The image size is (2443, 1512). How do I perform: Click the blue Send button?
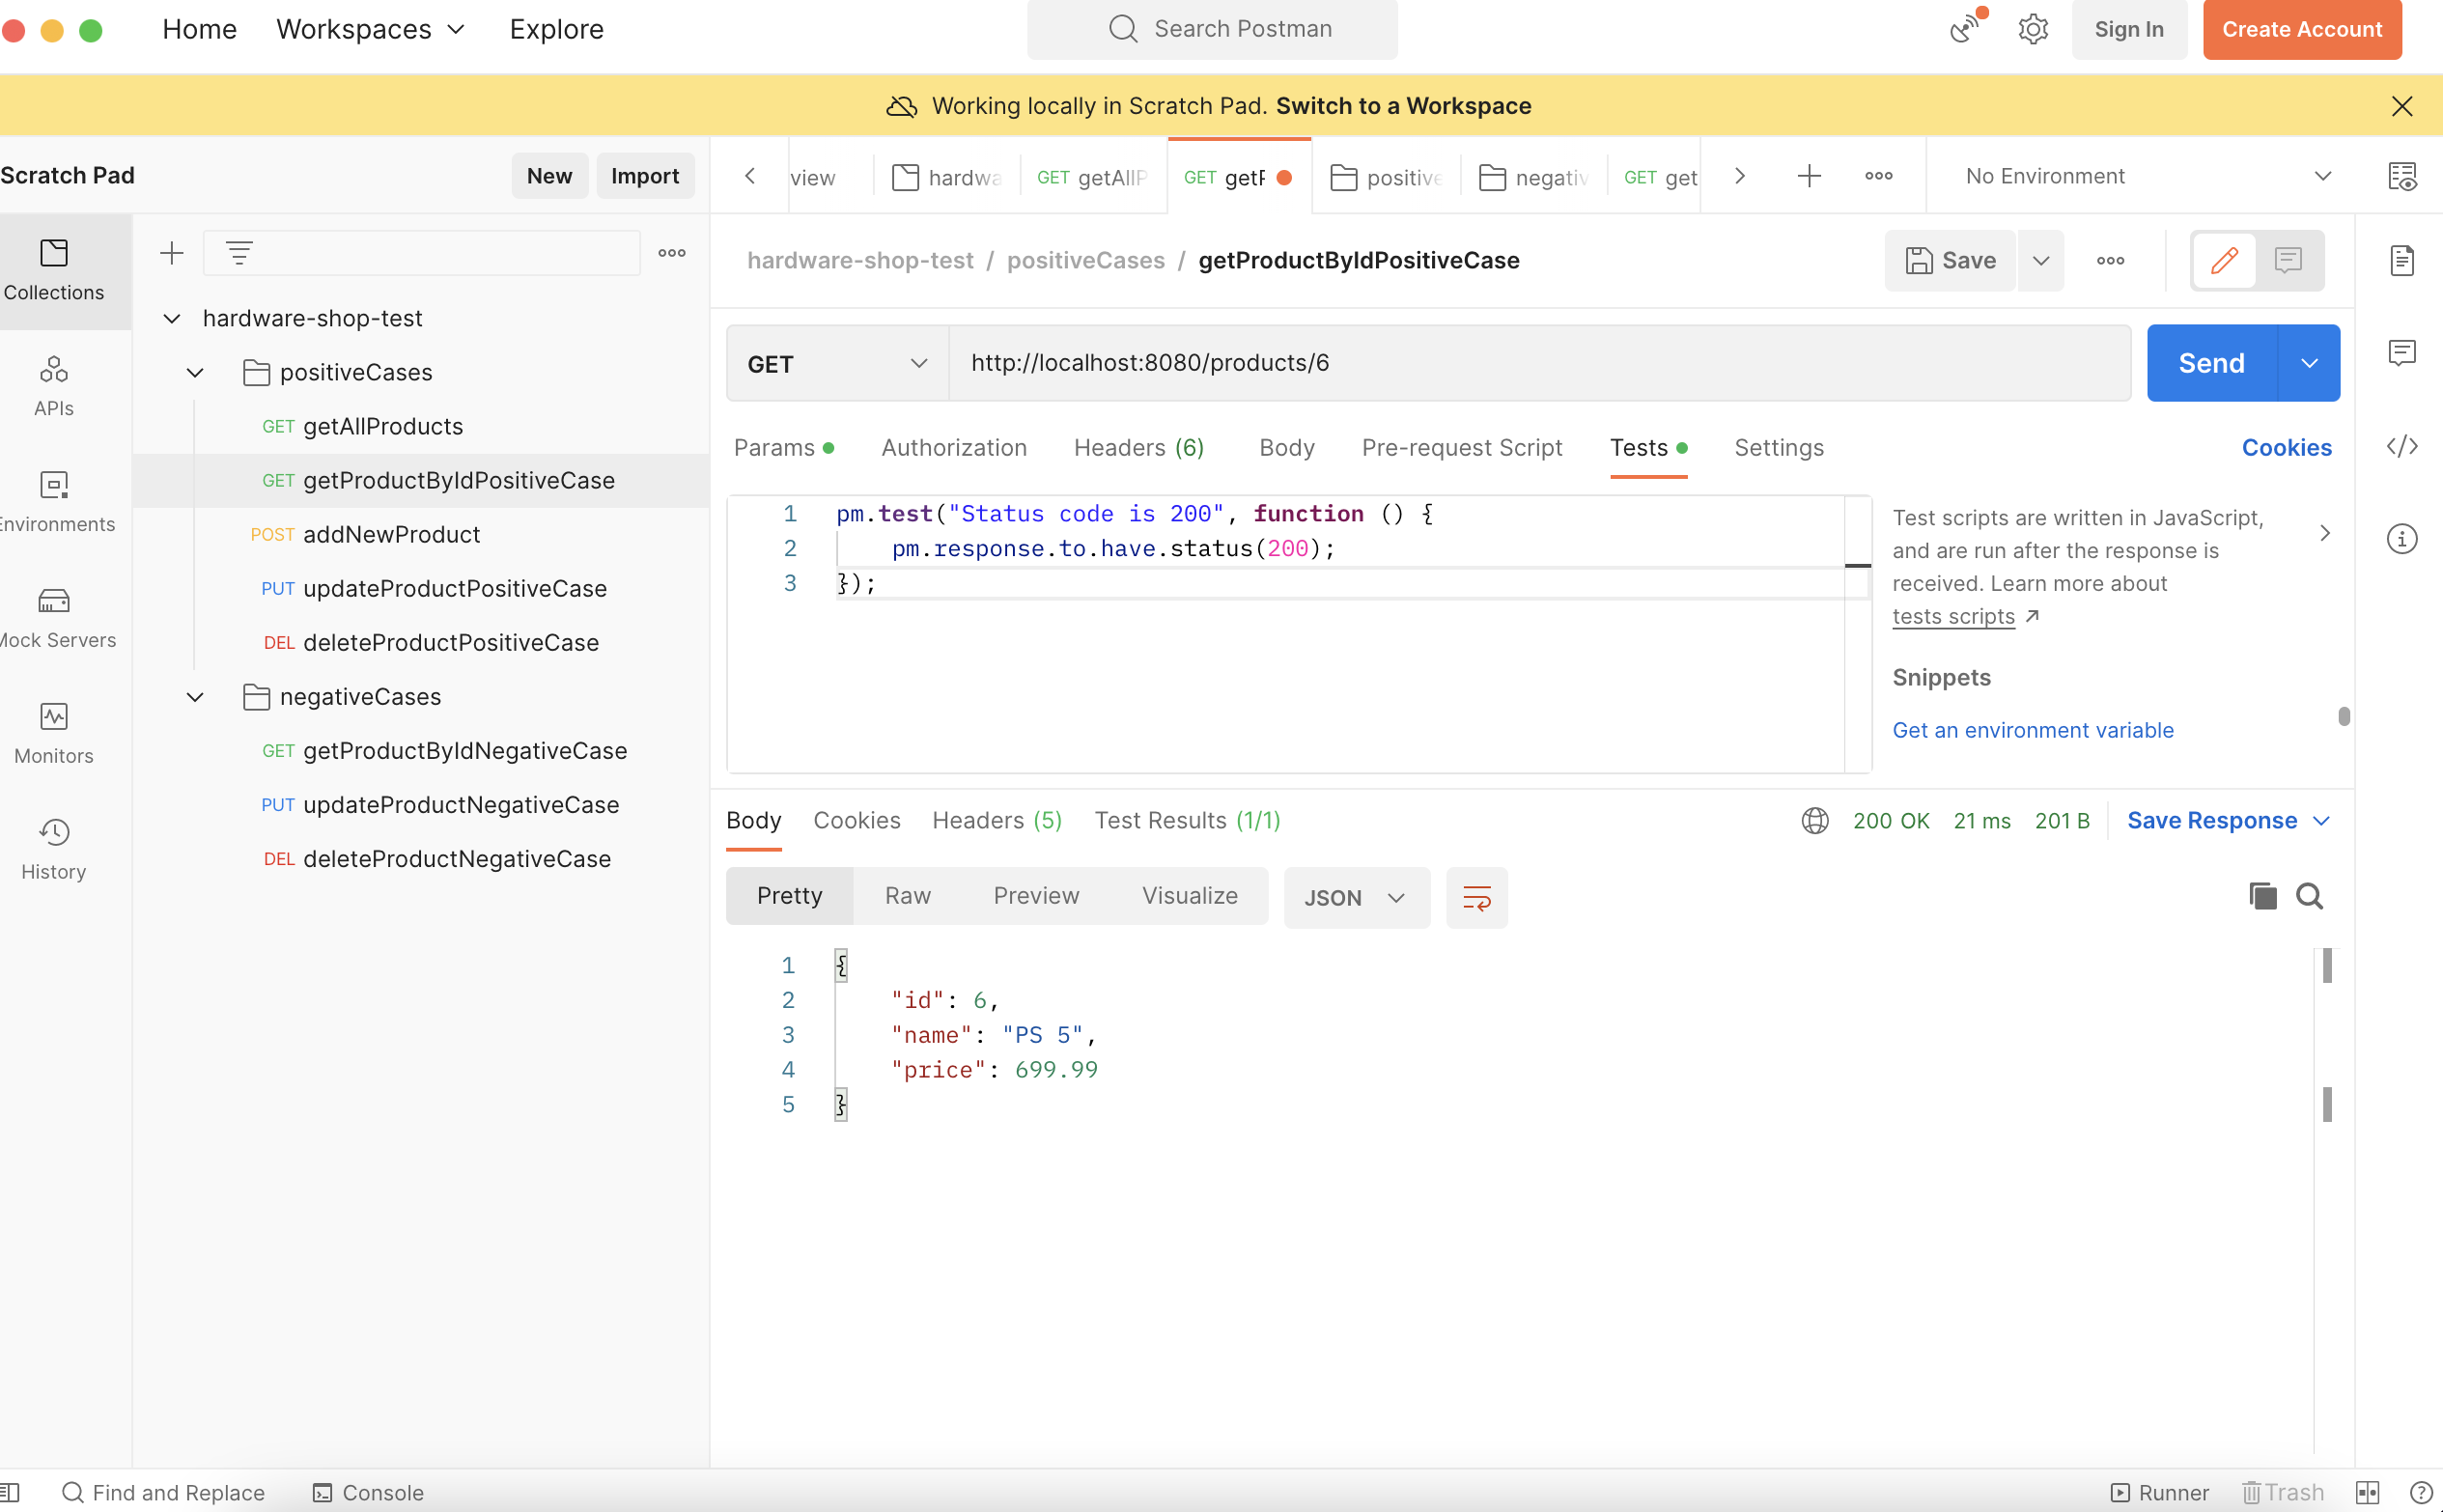point(2211,363)
